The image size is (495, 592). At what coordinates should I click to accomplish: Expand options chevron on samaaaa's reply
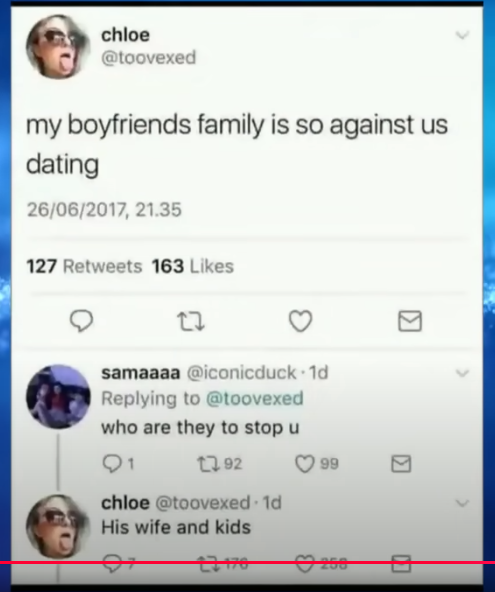462,373
